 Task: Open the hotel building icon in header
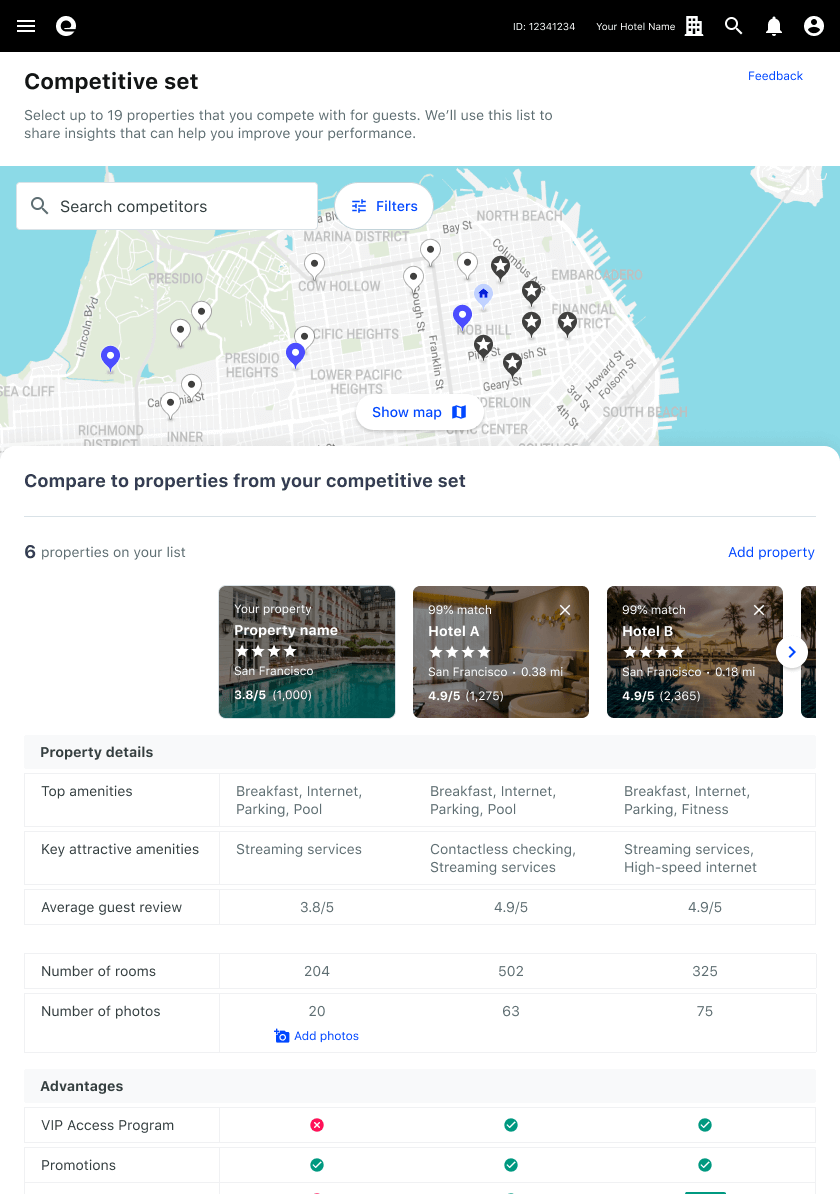point(694,26)
